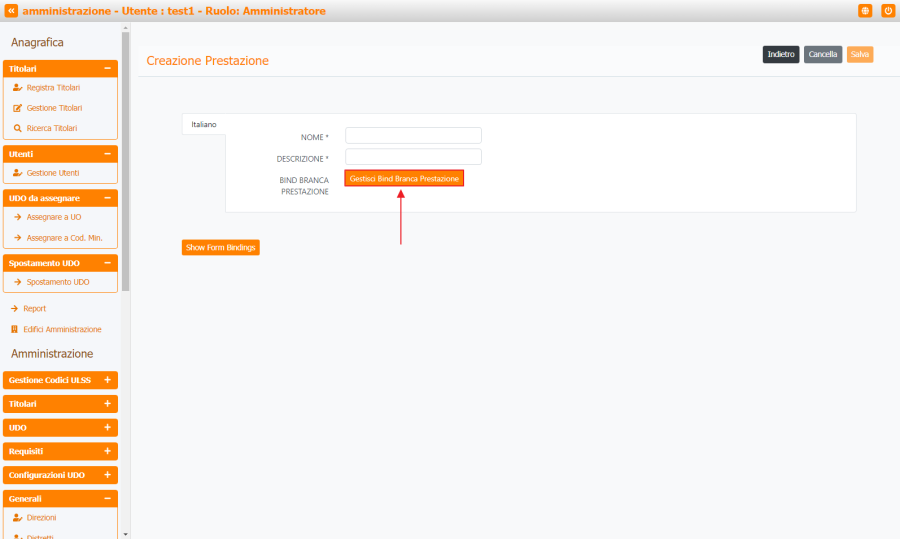900x539 pixels.
Task: Collapse the sidebar with the double-chevron icon
Action: coord(11,11)
